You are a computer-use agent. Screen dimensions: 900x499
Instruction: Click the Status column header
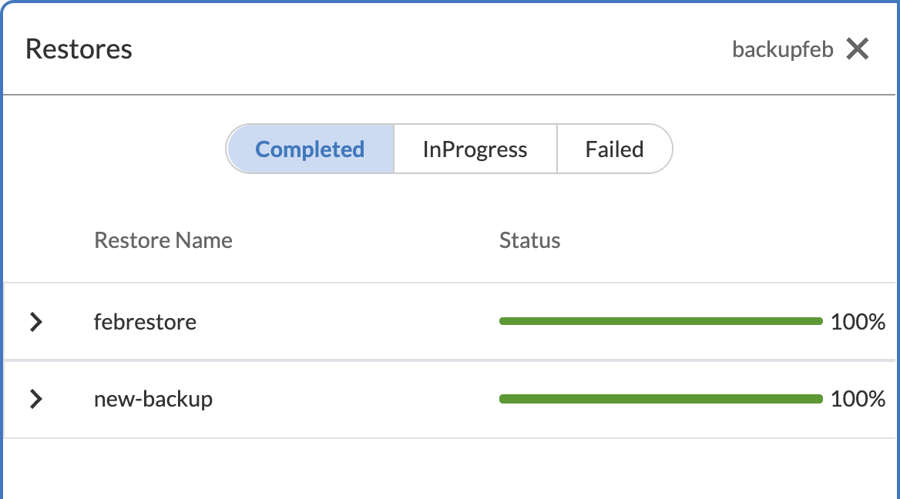[530, 240]
